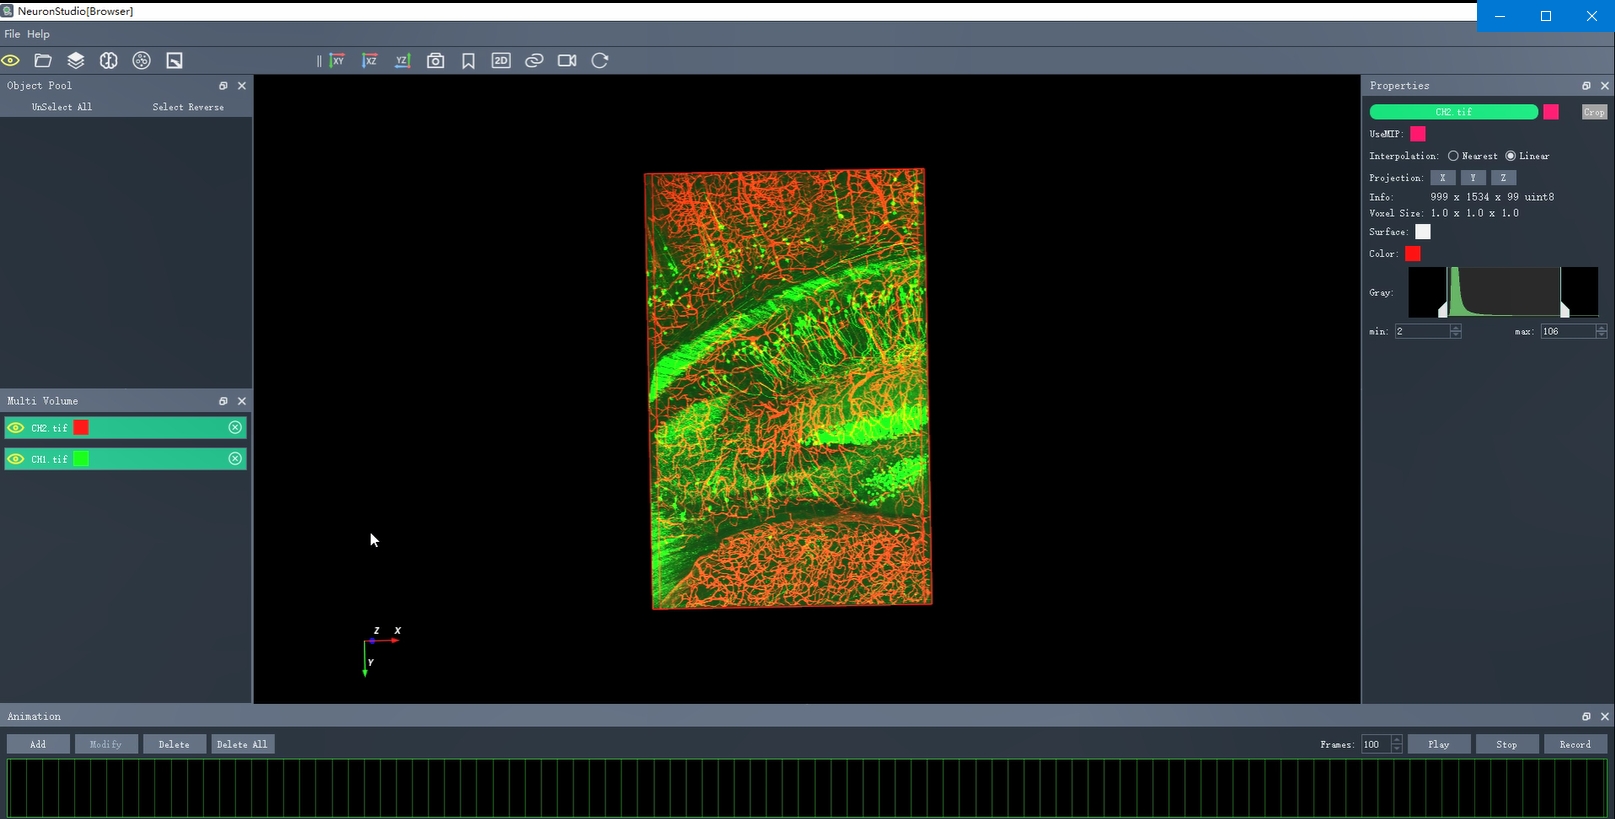
Task: Hide the CH2.tif volume via eye icon
Action: [16, 428]
